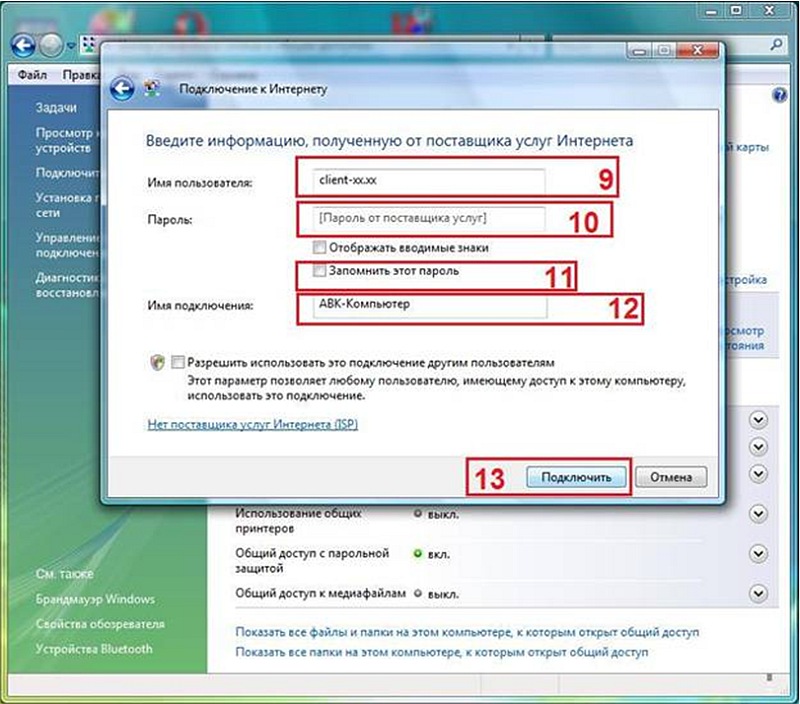This screenshot has height=704, width=800.
Task: Enable 'Отображать вводимые знаки' checkbox
Action: (x=318, y=247)
